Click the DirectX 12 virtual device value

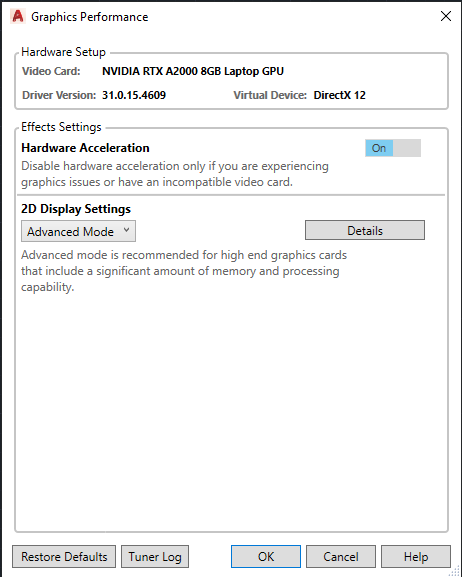click(339, 95)
